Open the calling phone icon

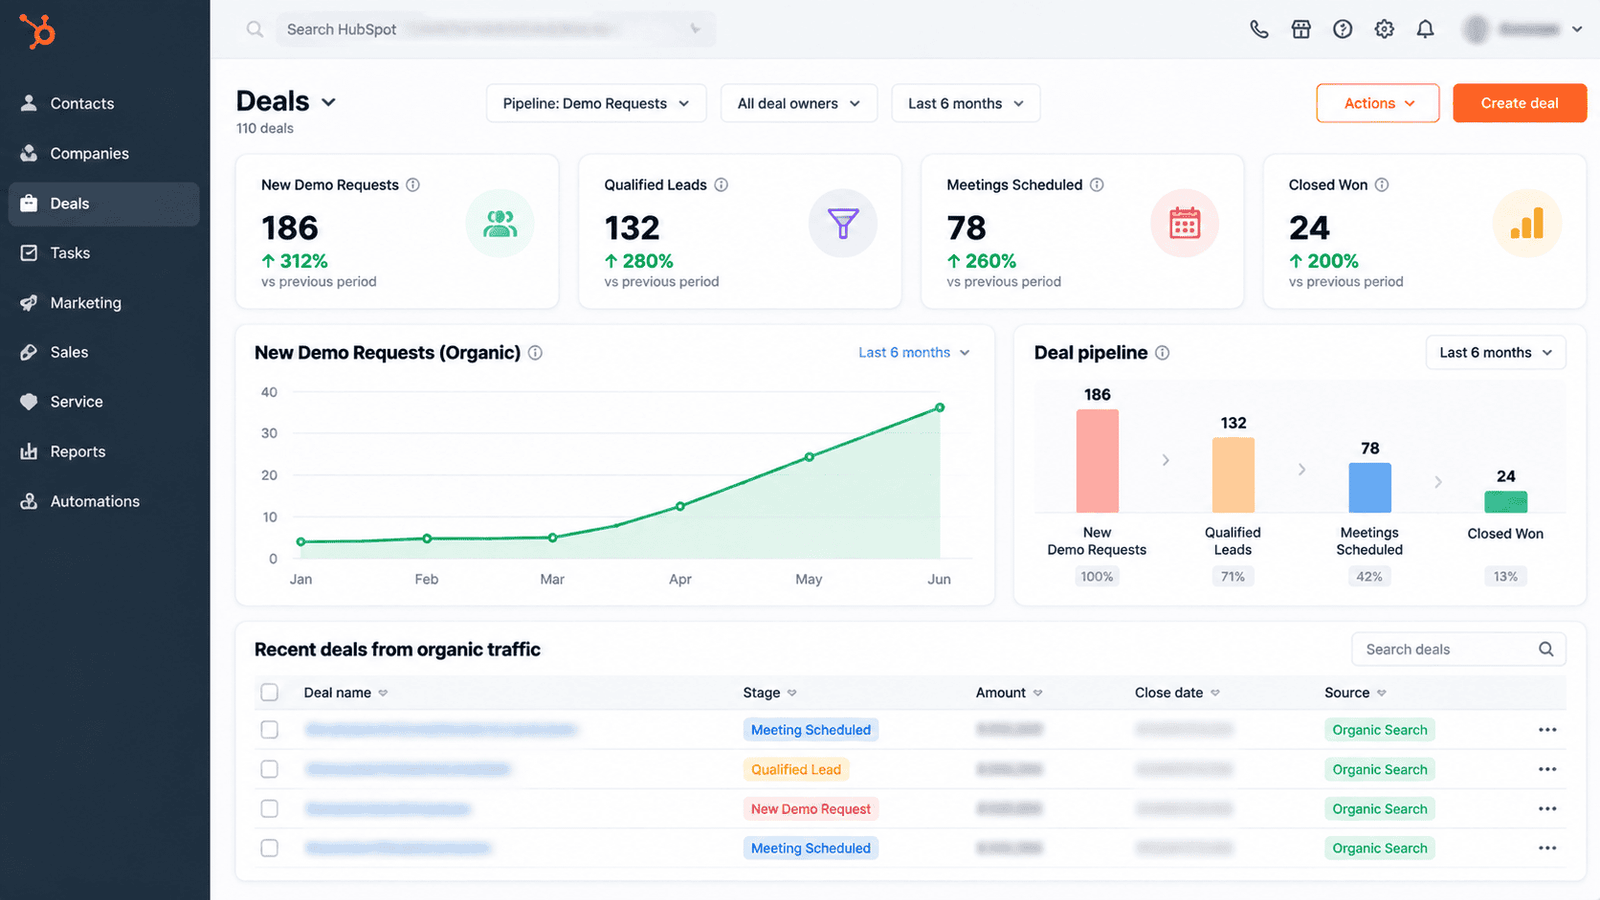click(1259, 29)
